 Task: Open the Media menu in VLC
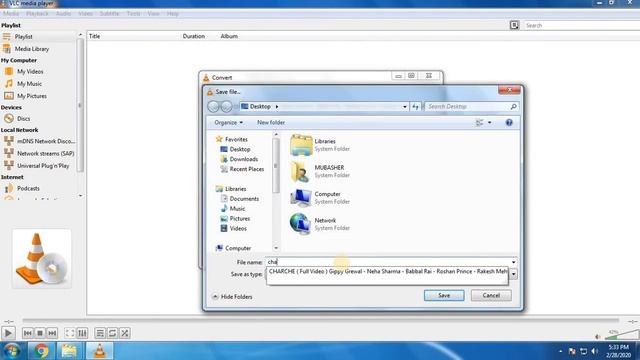point(11,13)
